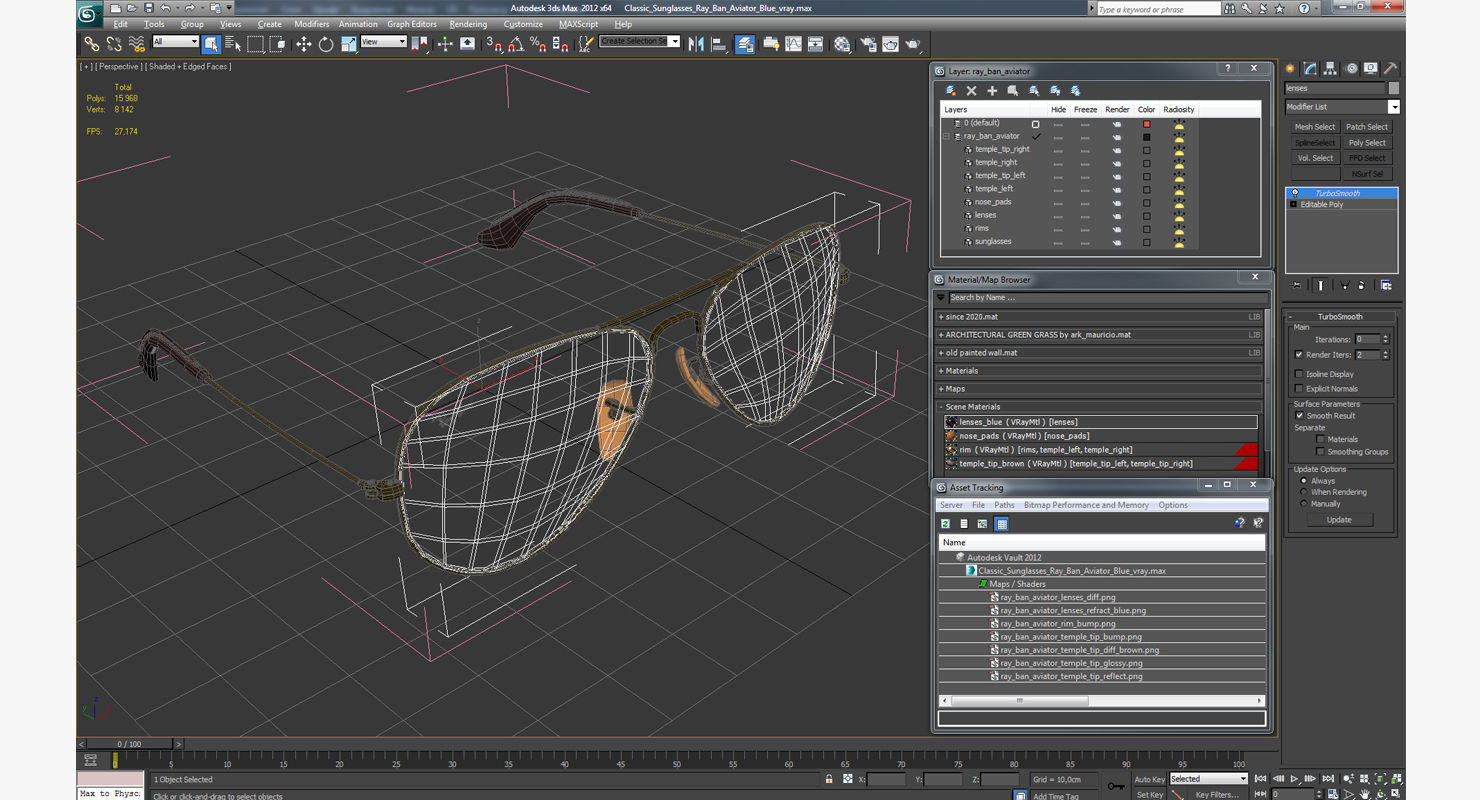Click the Unlink Selection tool
This screenshot has width=1480, height=800.
(114, 44)
